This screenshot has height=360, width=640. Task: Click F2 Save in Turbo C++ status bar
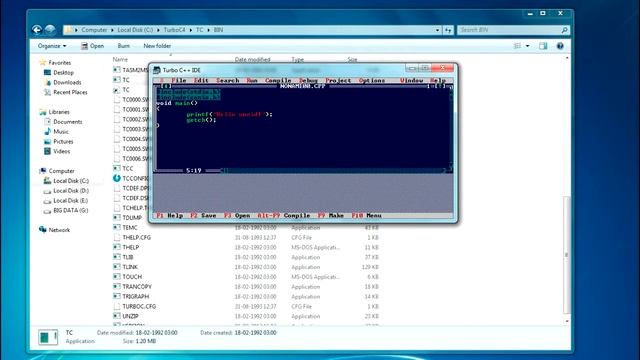click(203, 215)
